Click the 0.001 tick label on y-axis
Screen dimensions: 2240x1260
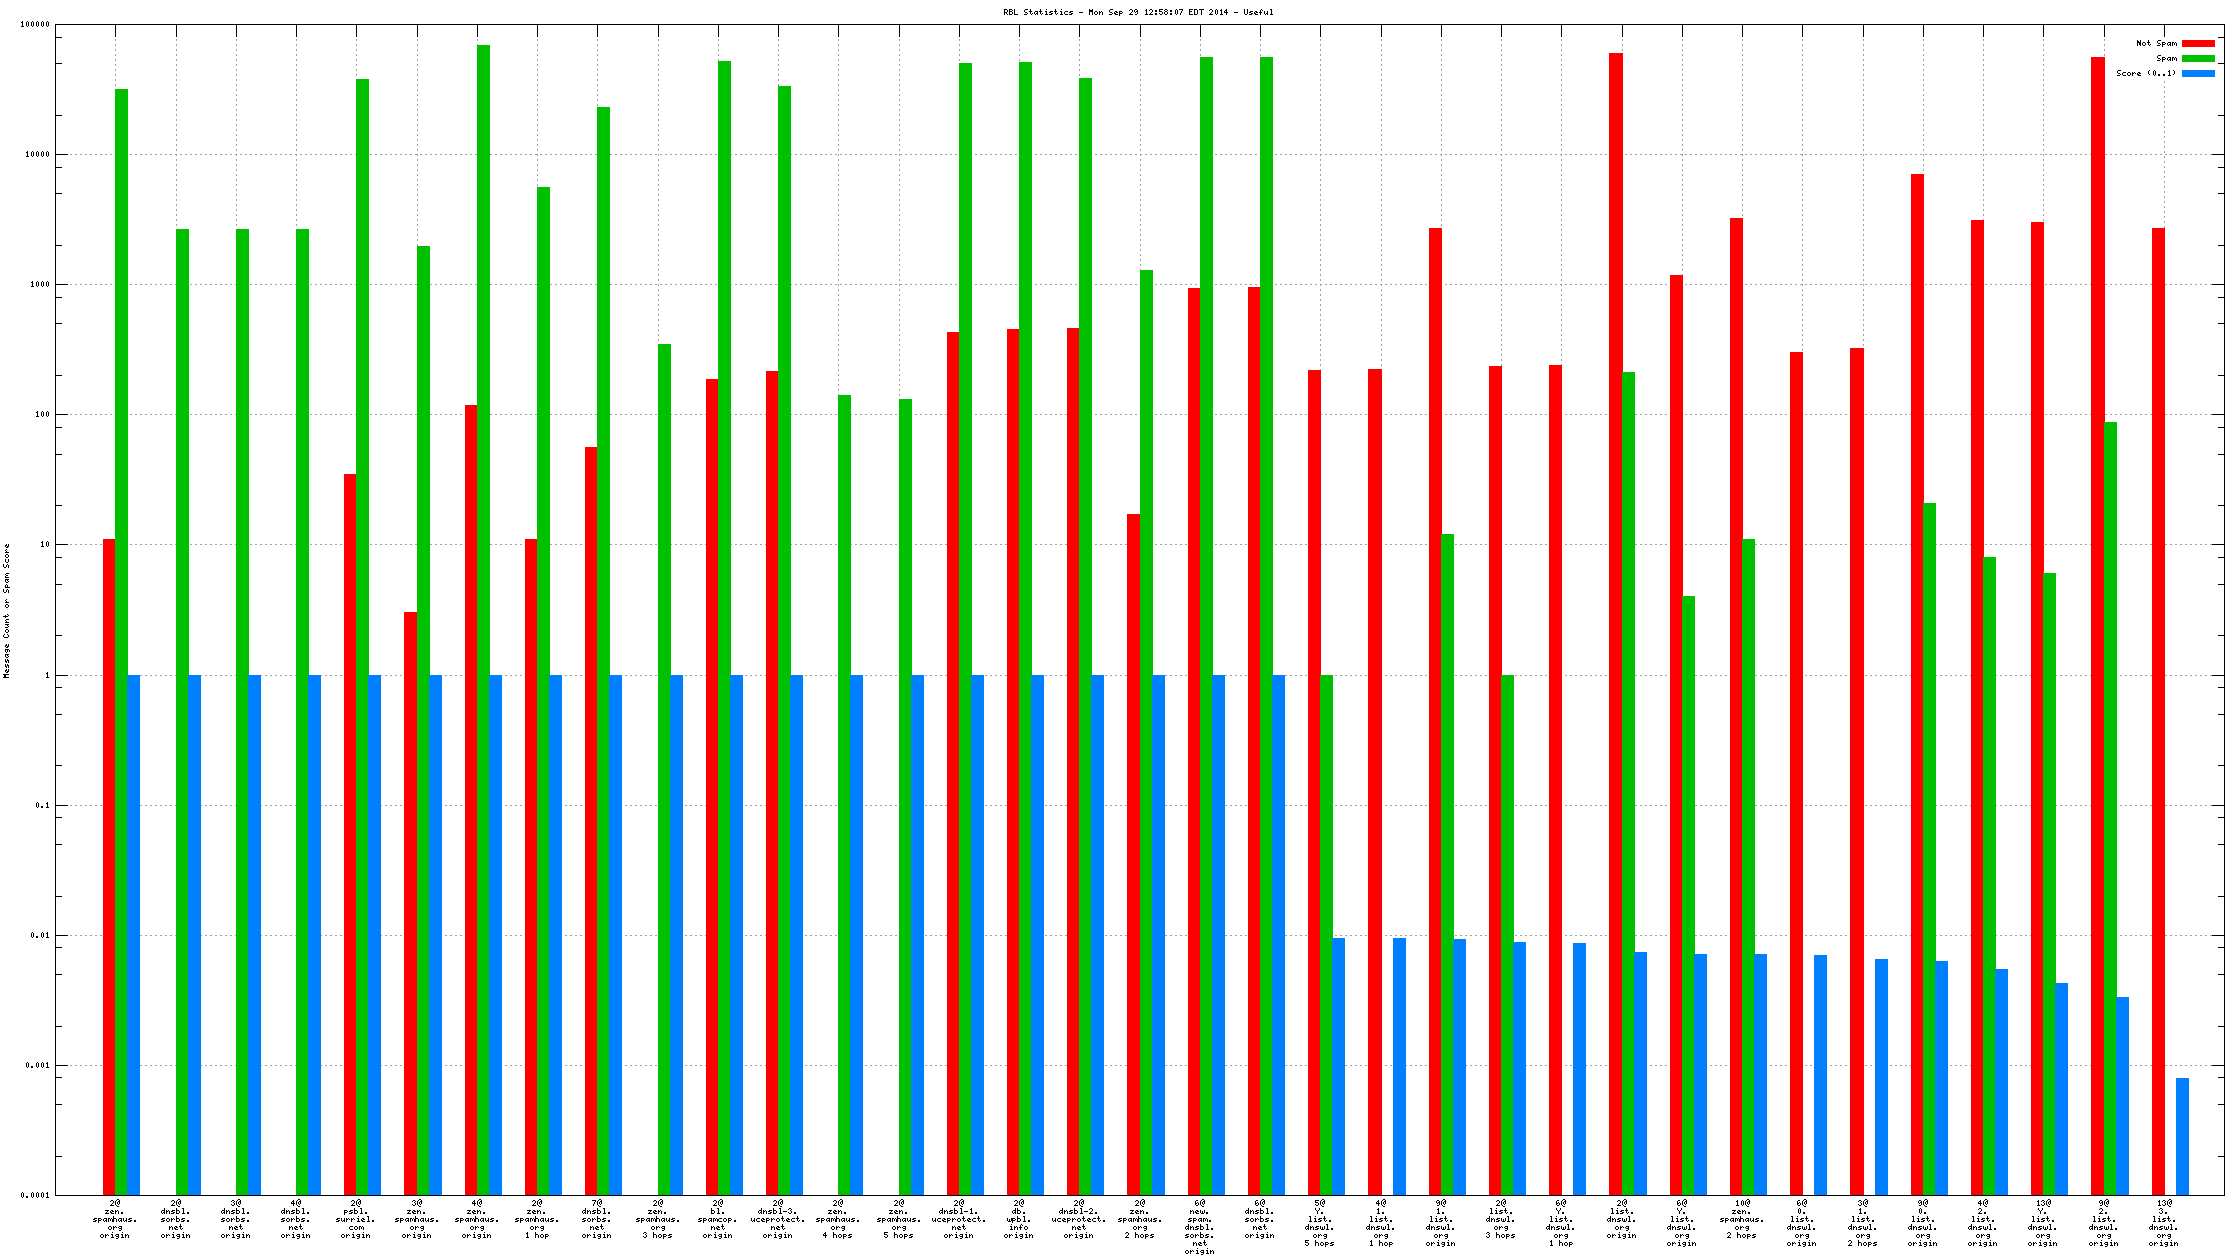38,1066
